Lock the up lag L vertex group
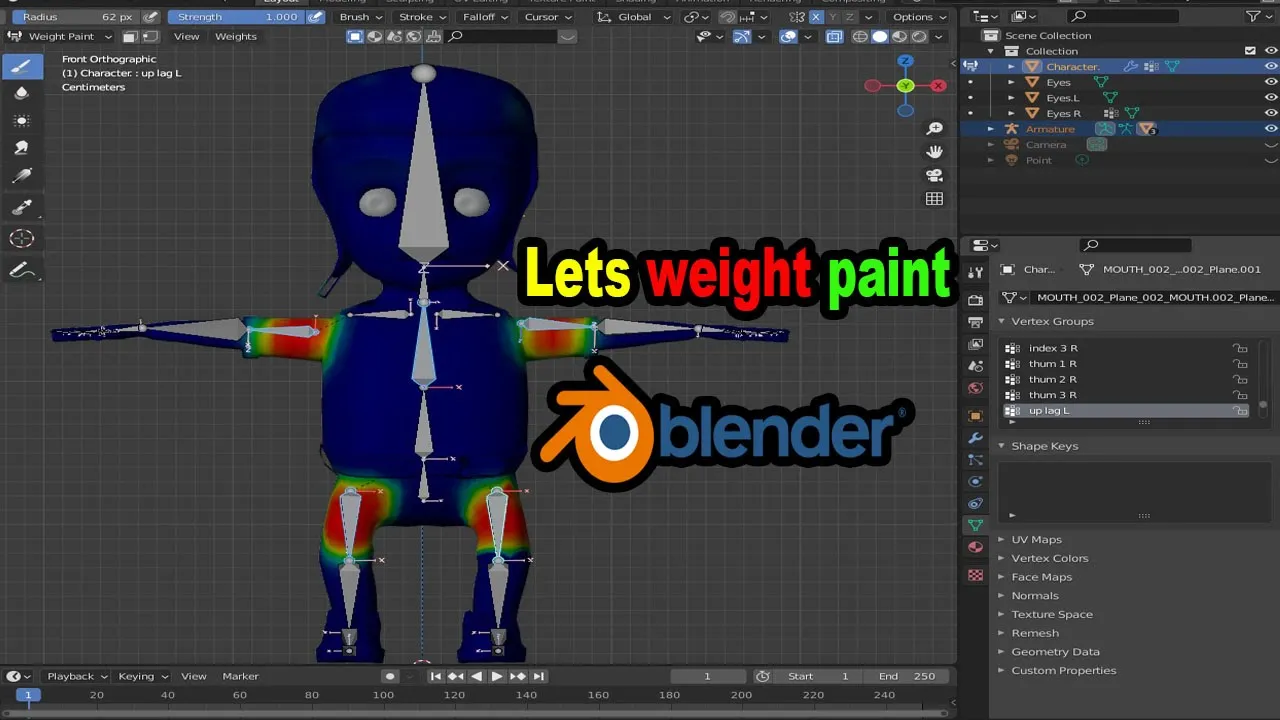The width and height of the screenshot is (1280, 720). [1240, 411]
